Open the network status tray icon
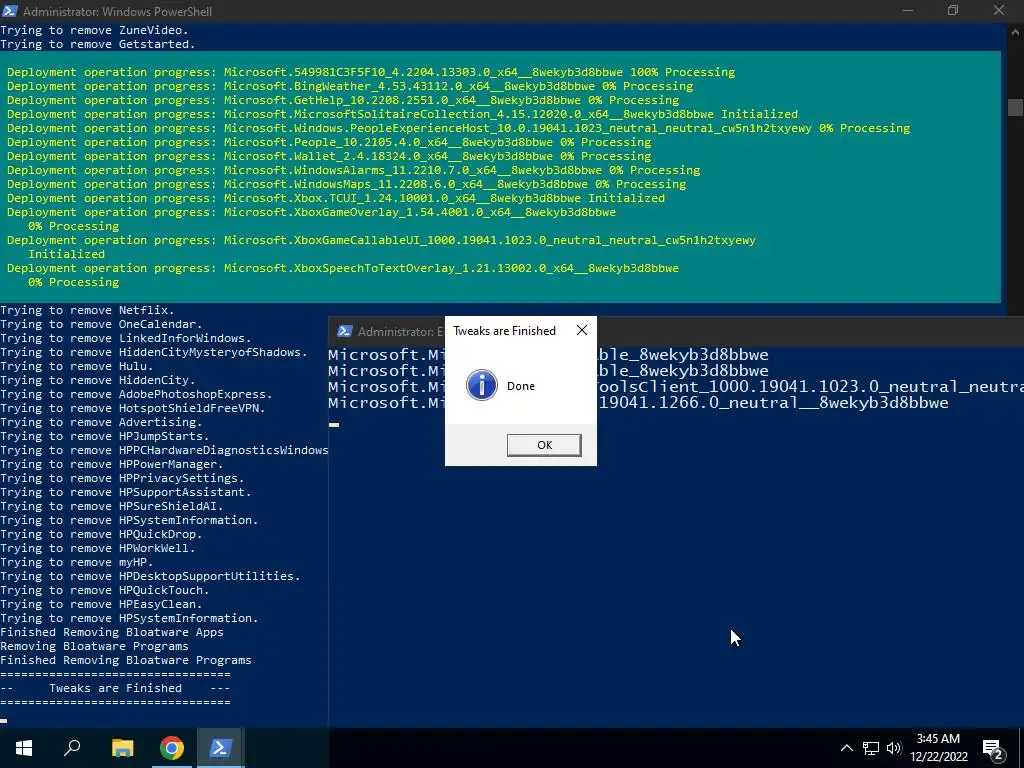Image resolution: width=1024 pixels, height=768 pixels. (871, 748)
